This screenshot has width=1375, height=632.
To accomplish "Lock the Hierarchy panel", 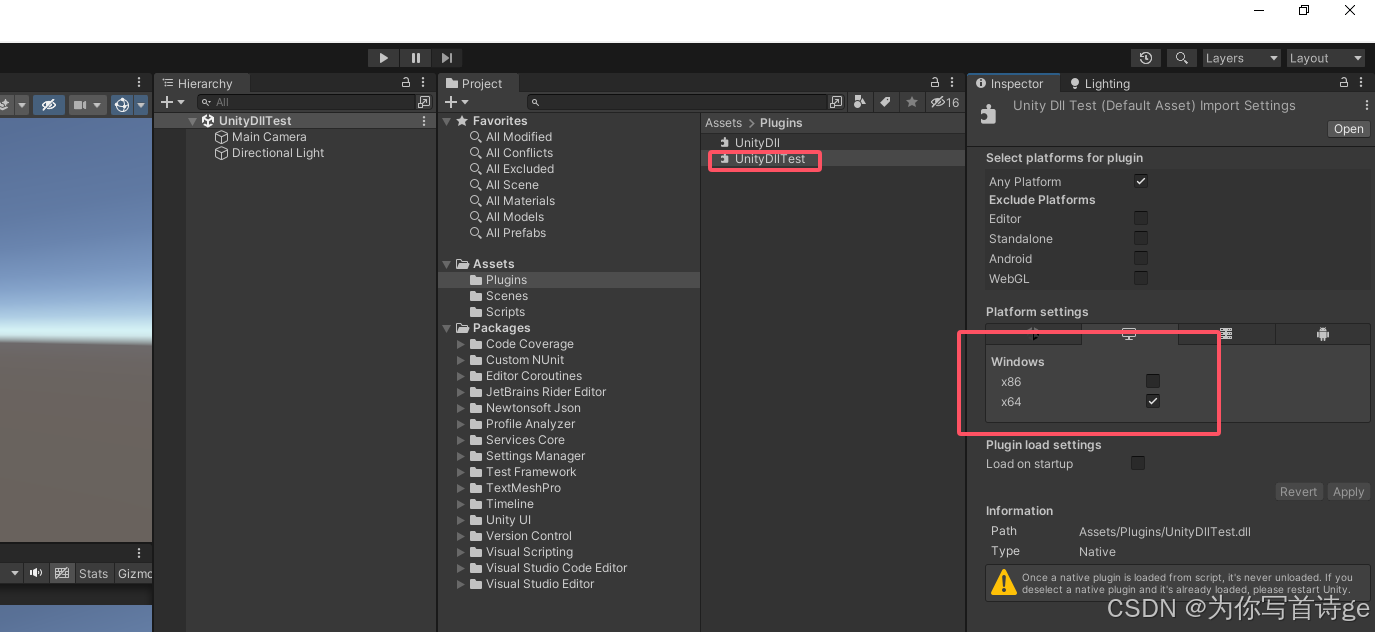I will pos(406,83).
